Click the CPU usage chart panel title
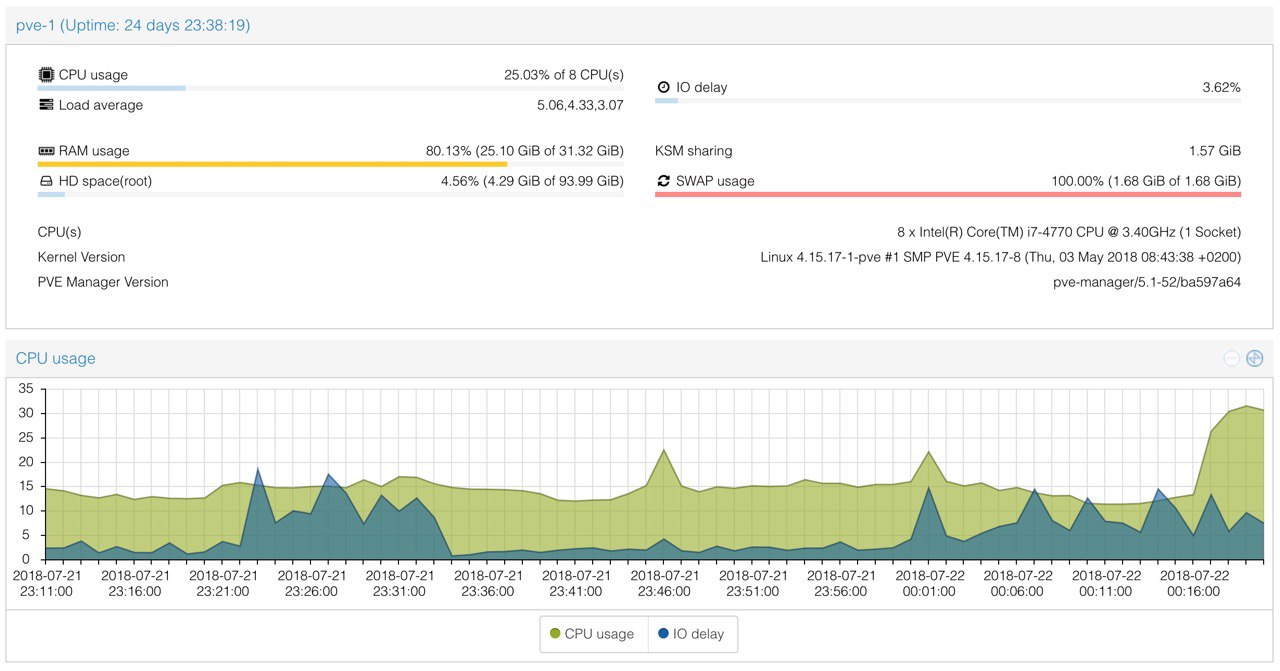1280x671 pixels. [56, 358]
